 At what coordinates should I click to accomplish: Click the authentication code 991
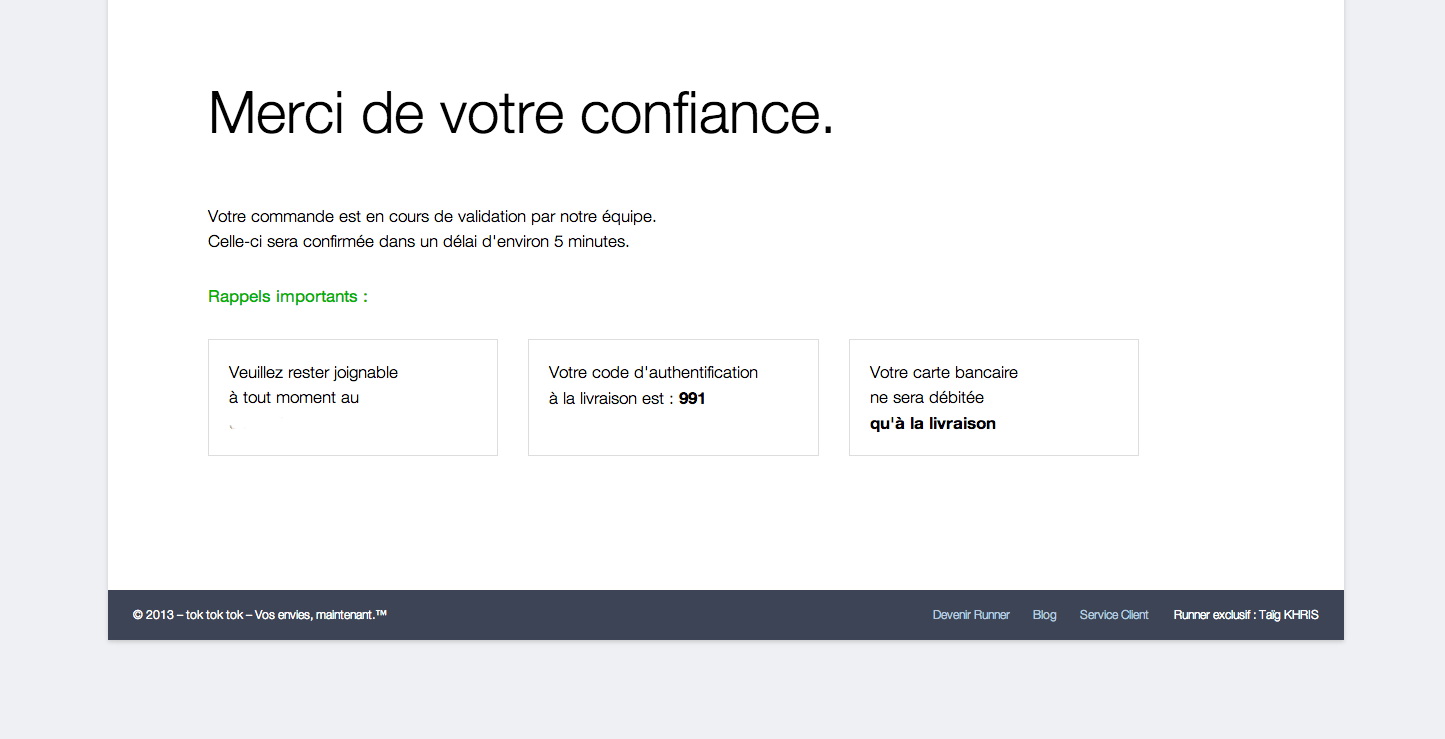point(692,398)
